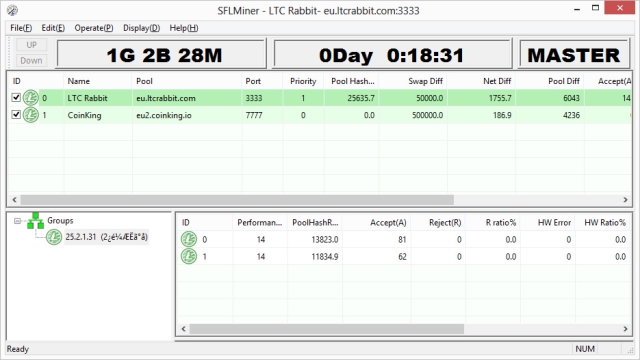The image size is (640, 360).
Task: Click the HW Error column header
Action: [x=547, y=223]
